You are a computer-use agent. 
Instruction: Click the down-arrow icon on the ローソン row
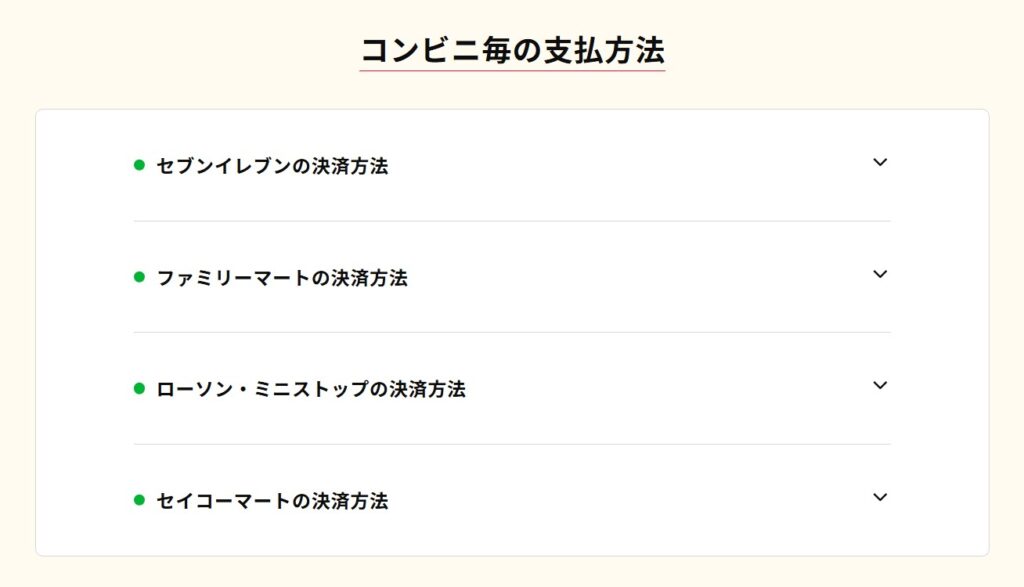[879, 386]
